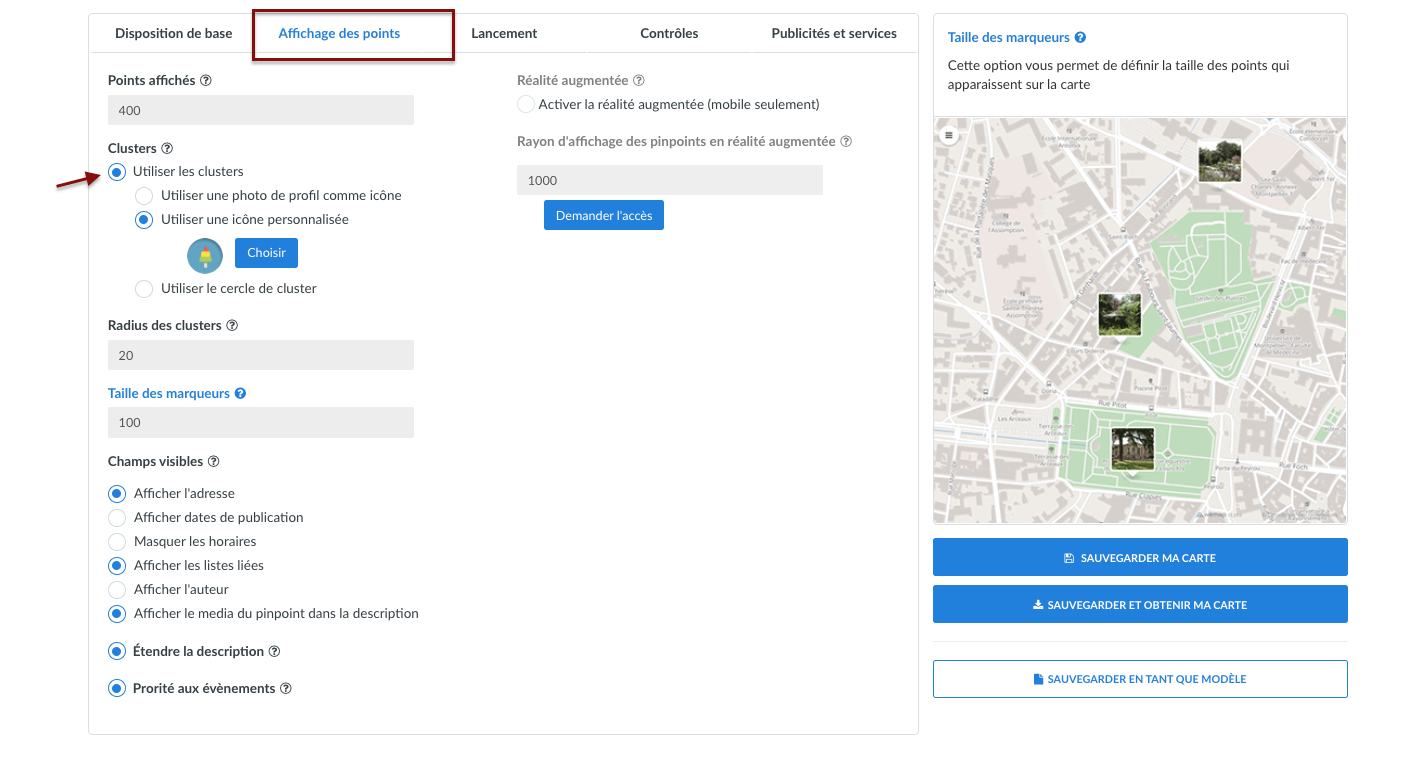Open help icon beside Champs visibles
This screenshot has height=758, width=1415.
(213, 462)
